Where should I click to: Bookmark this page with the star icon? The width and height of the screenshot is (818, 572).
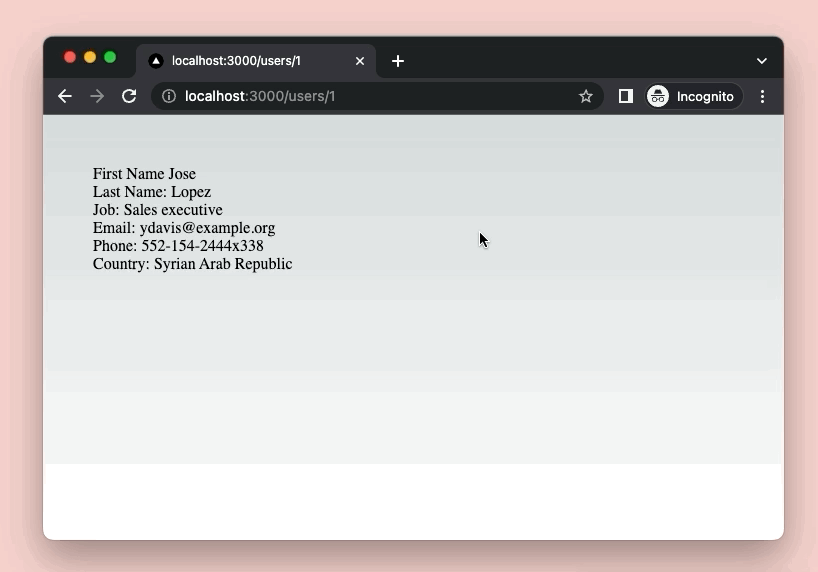pos(585,96)
